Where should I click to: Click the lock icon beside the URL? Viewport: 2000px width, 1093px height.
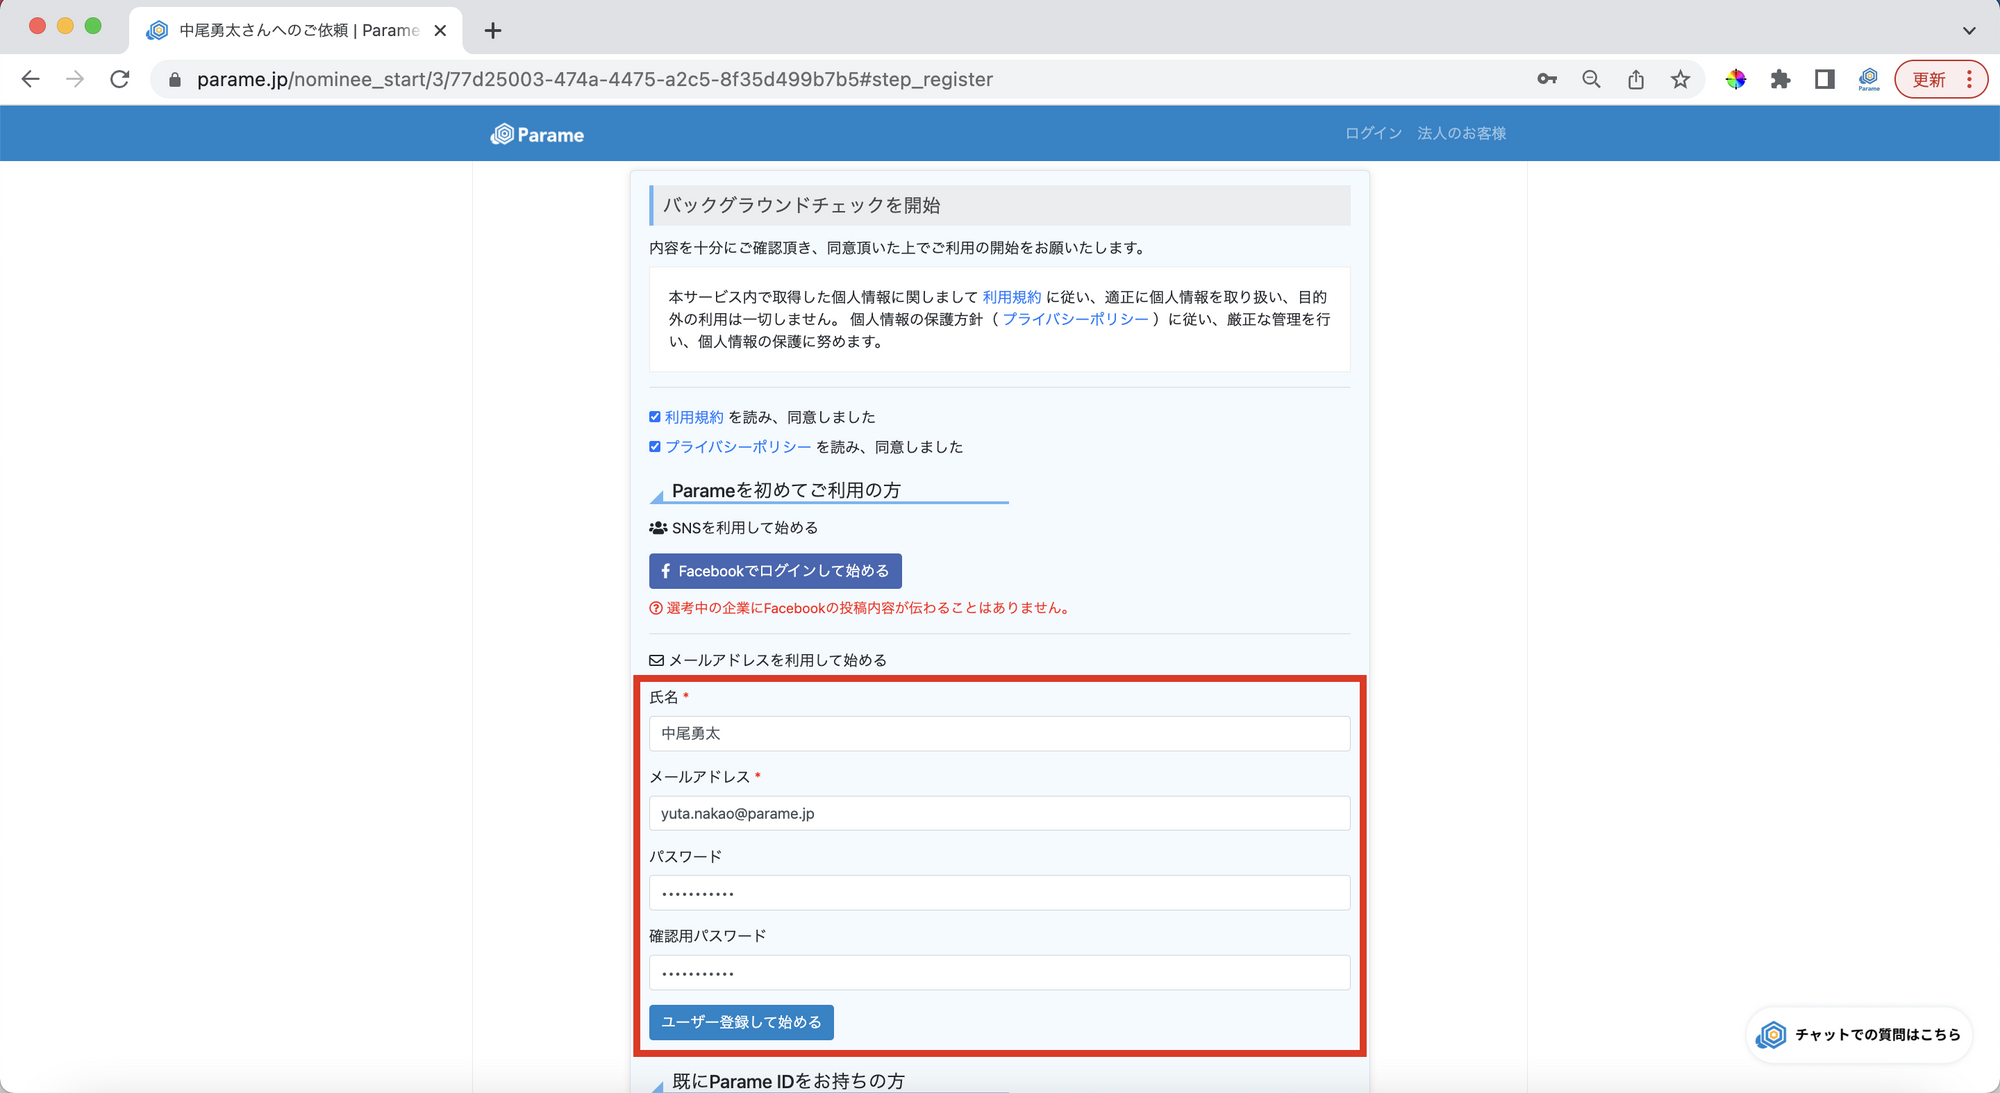[x=175, y=79]
